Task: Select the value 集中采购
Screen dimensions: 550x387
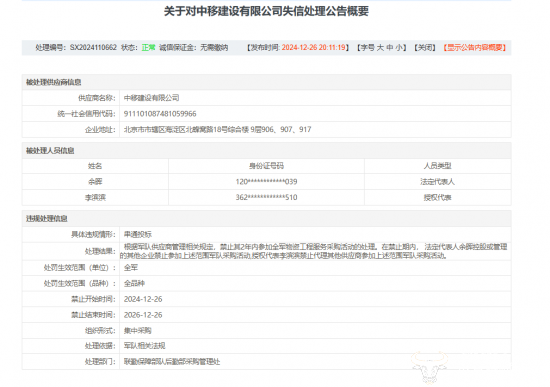Action: [138, 331]
